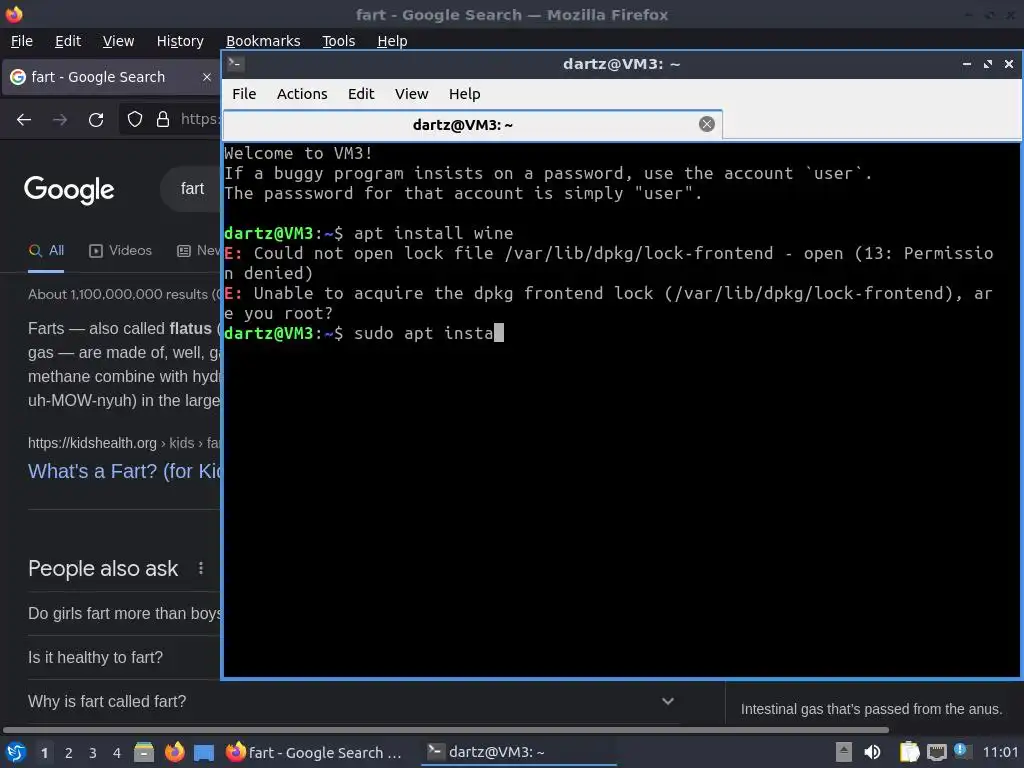Screen dimensions: 1024x768
Task: Launch Firefox from the taskbar quick launch
Action: point(174,752)
